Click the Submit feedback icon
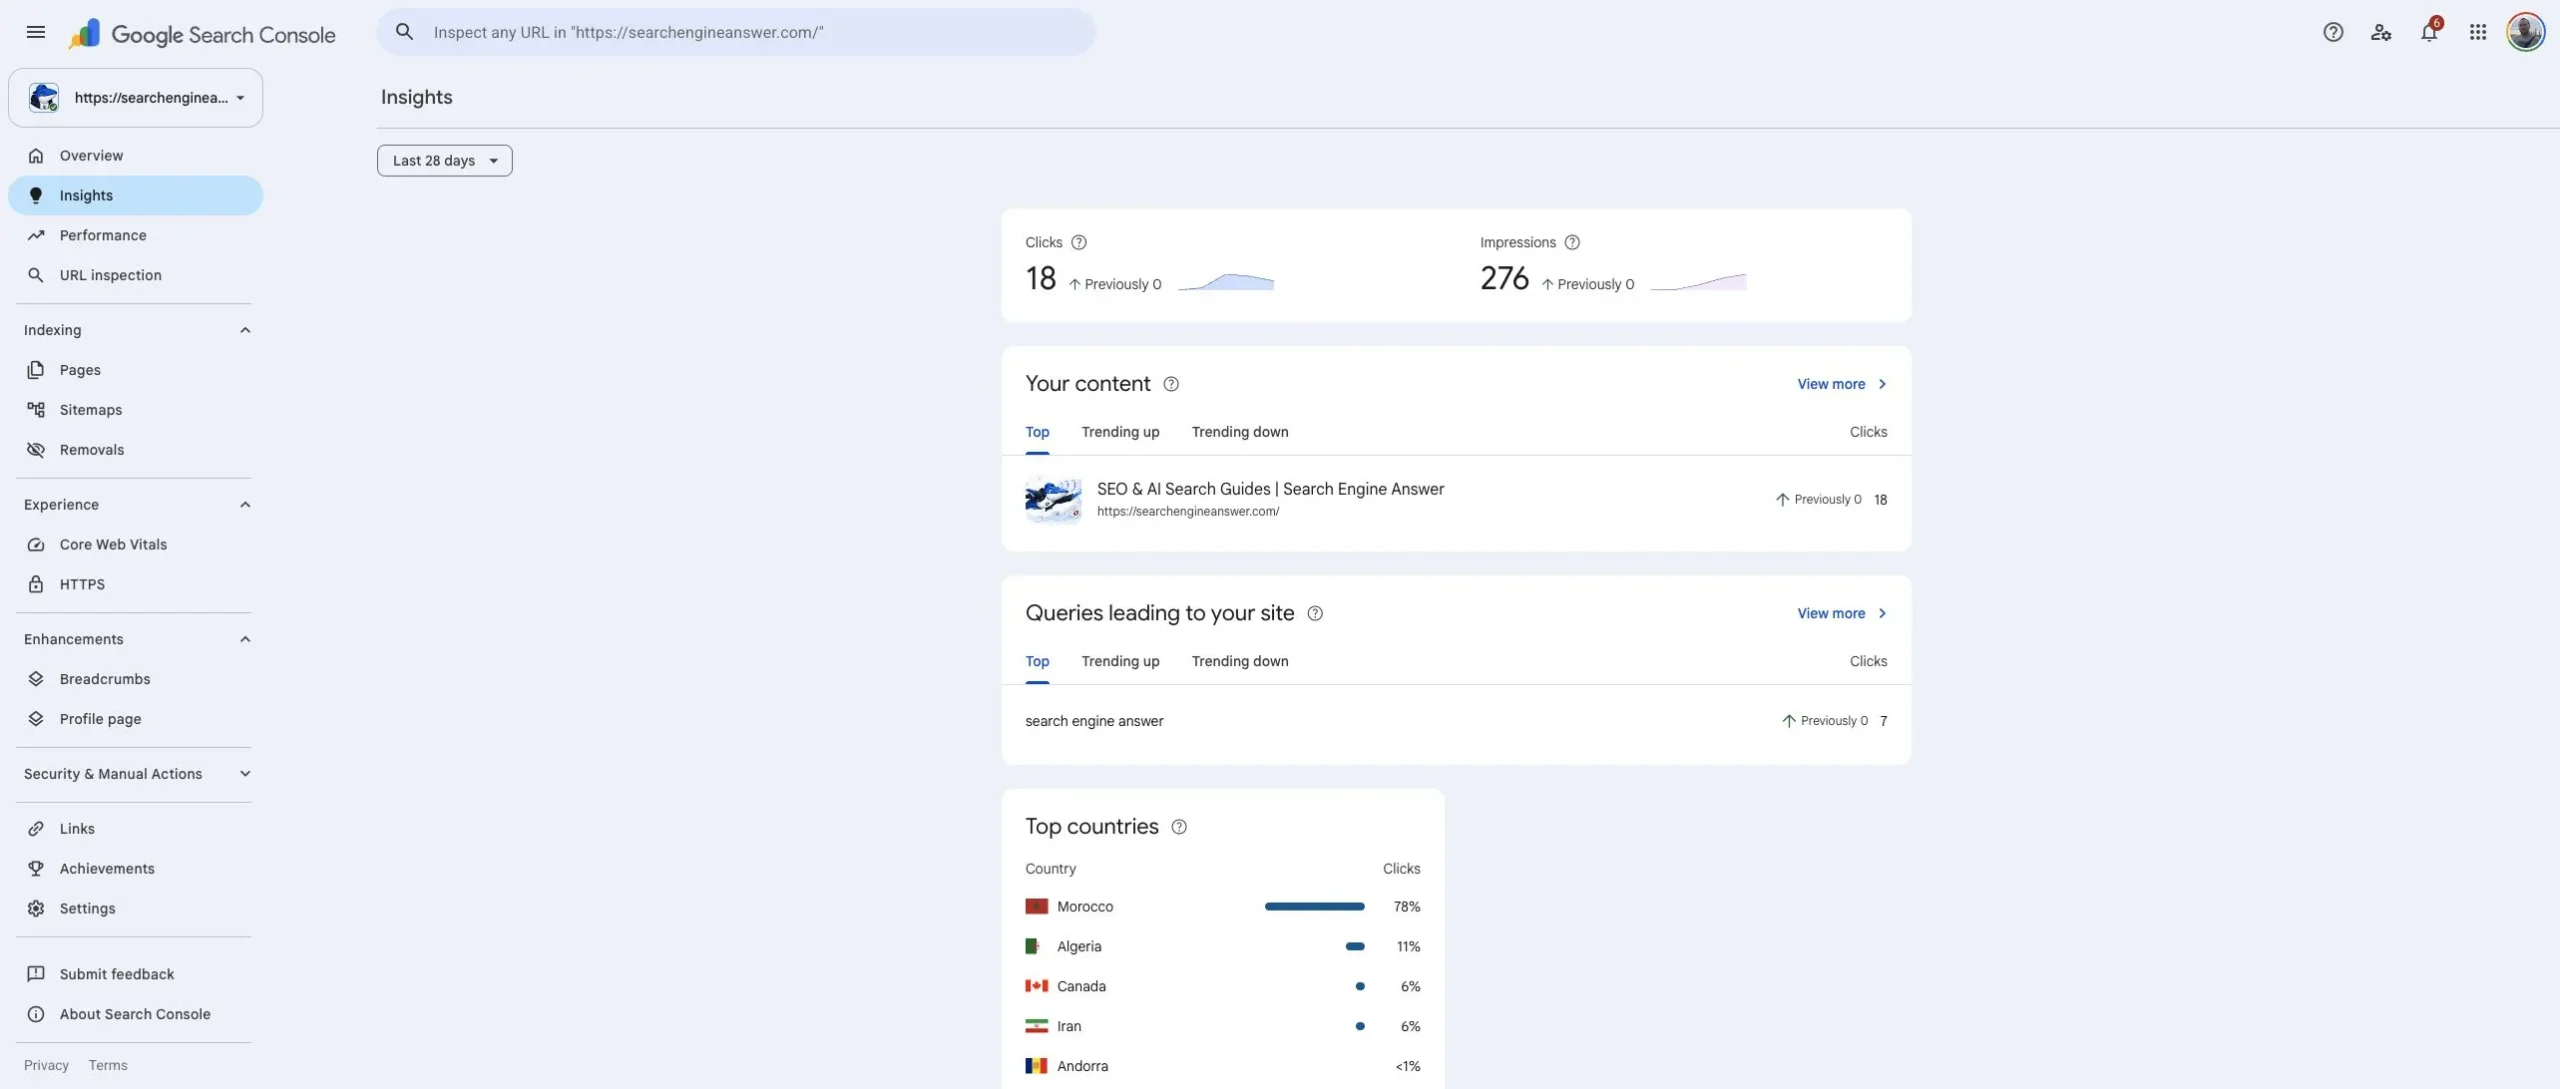 point(36,974)
